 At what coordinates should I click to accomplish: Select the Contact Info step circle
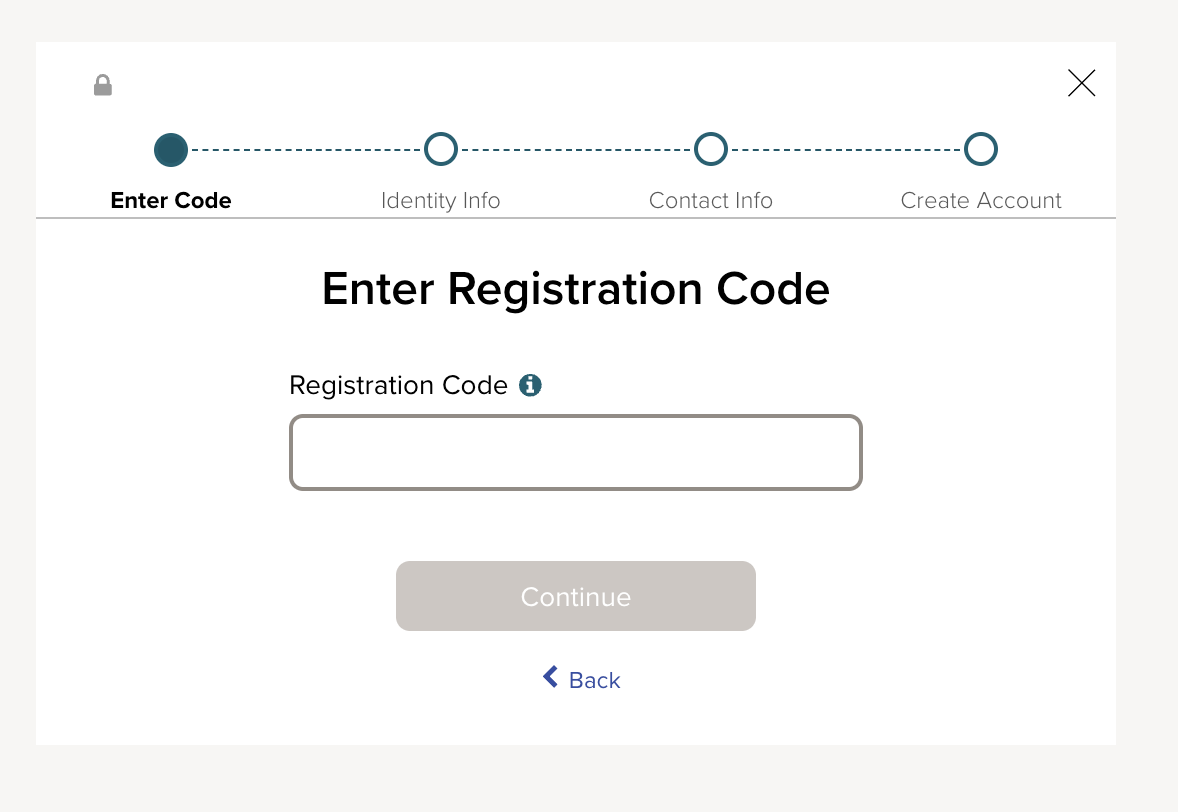pyautogui.click(x=711, y=149)
